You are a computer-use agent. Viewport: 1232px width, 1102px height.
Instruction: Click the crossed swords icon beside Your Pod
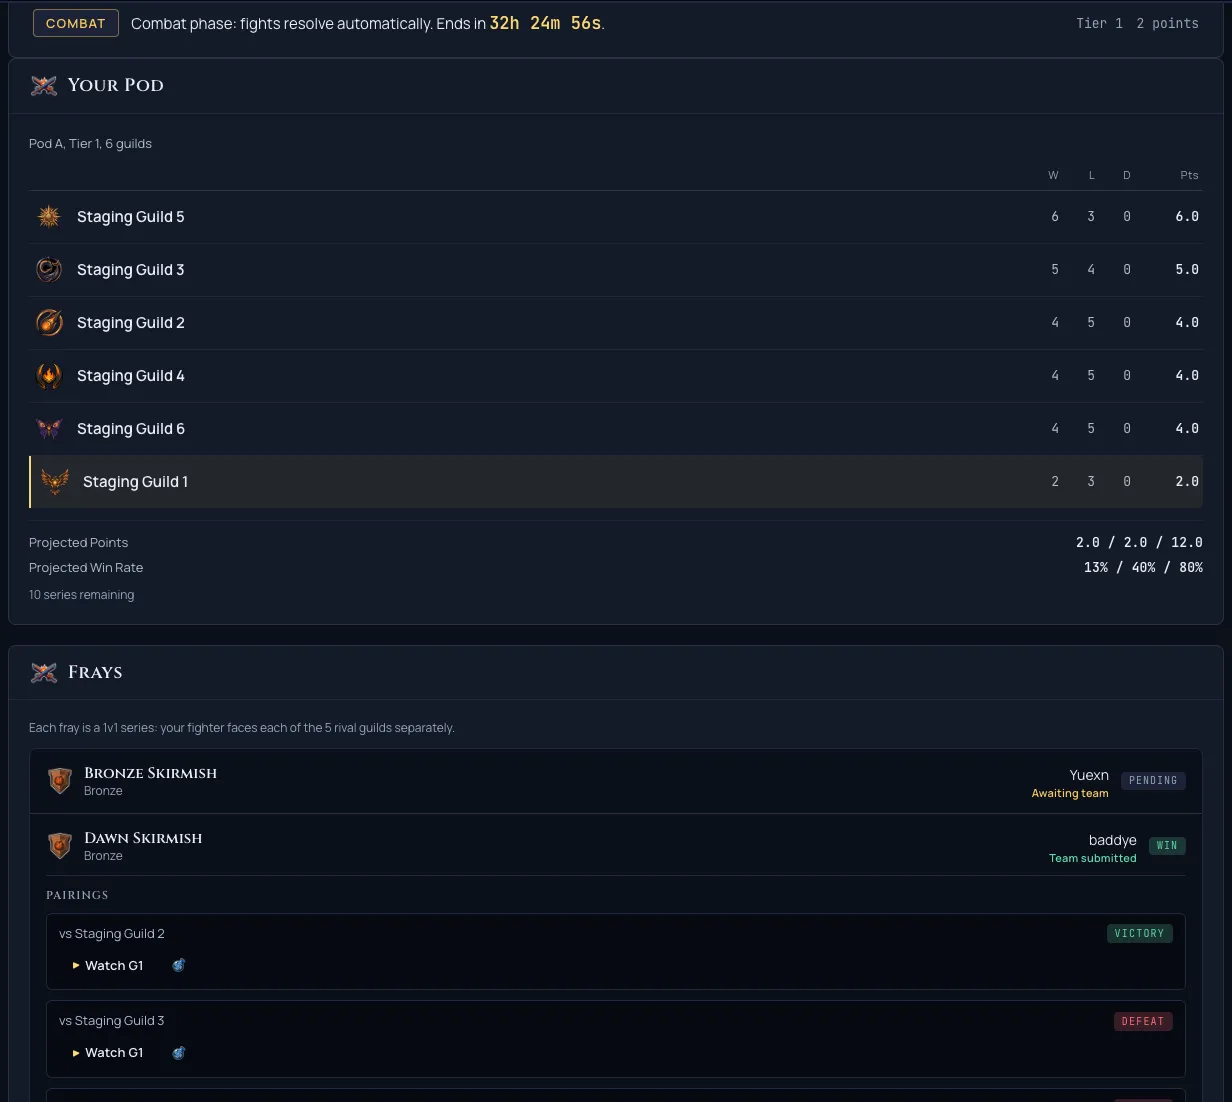[x=44, y=85]
